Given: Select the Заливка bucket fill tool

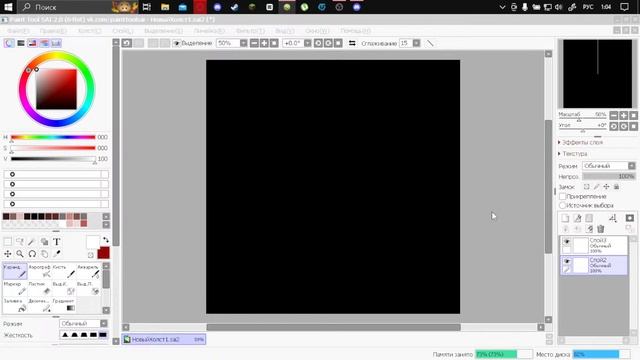Looking at the screenshot, I should click(15, 305).
